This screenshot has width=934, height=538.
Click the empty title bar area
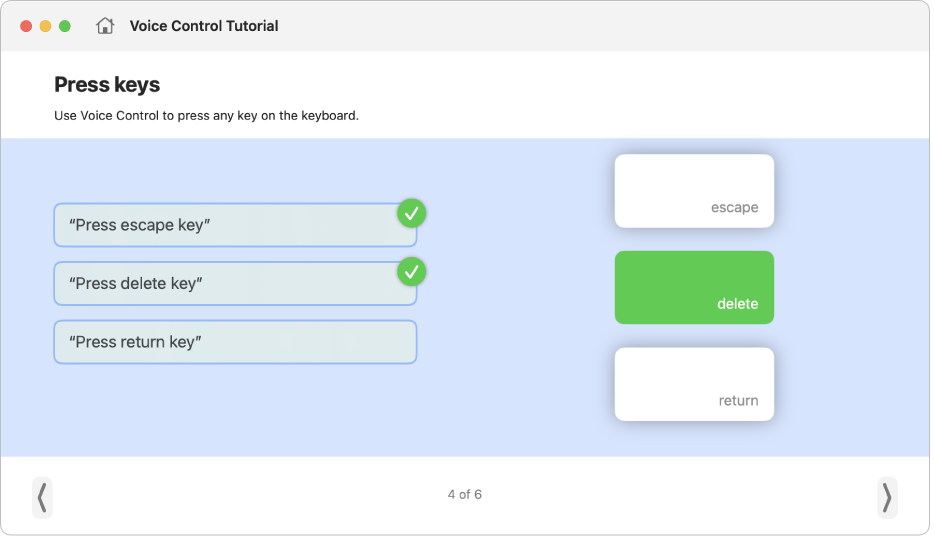[x=600, y=26]
